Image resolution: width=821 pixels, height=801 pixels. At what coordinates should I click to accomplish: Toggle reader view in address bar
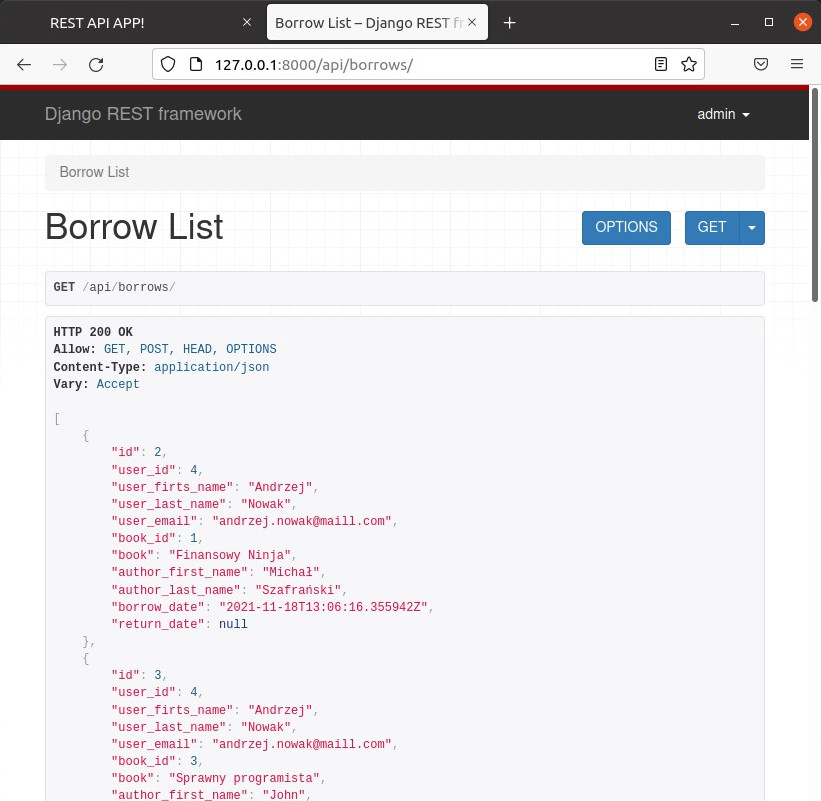tap(661, 64)
